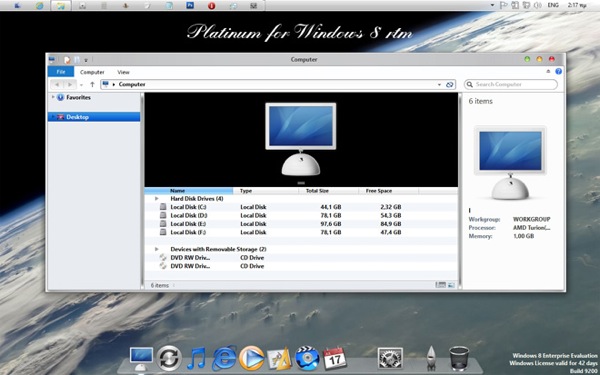Image resolution: width=600 pixels, height=375 pixels.
Task: Open Explorer Help question mark icon
Action: tap(558, 72)
